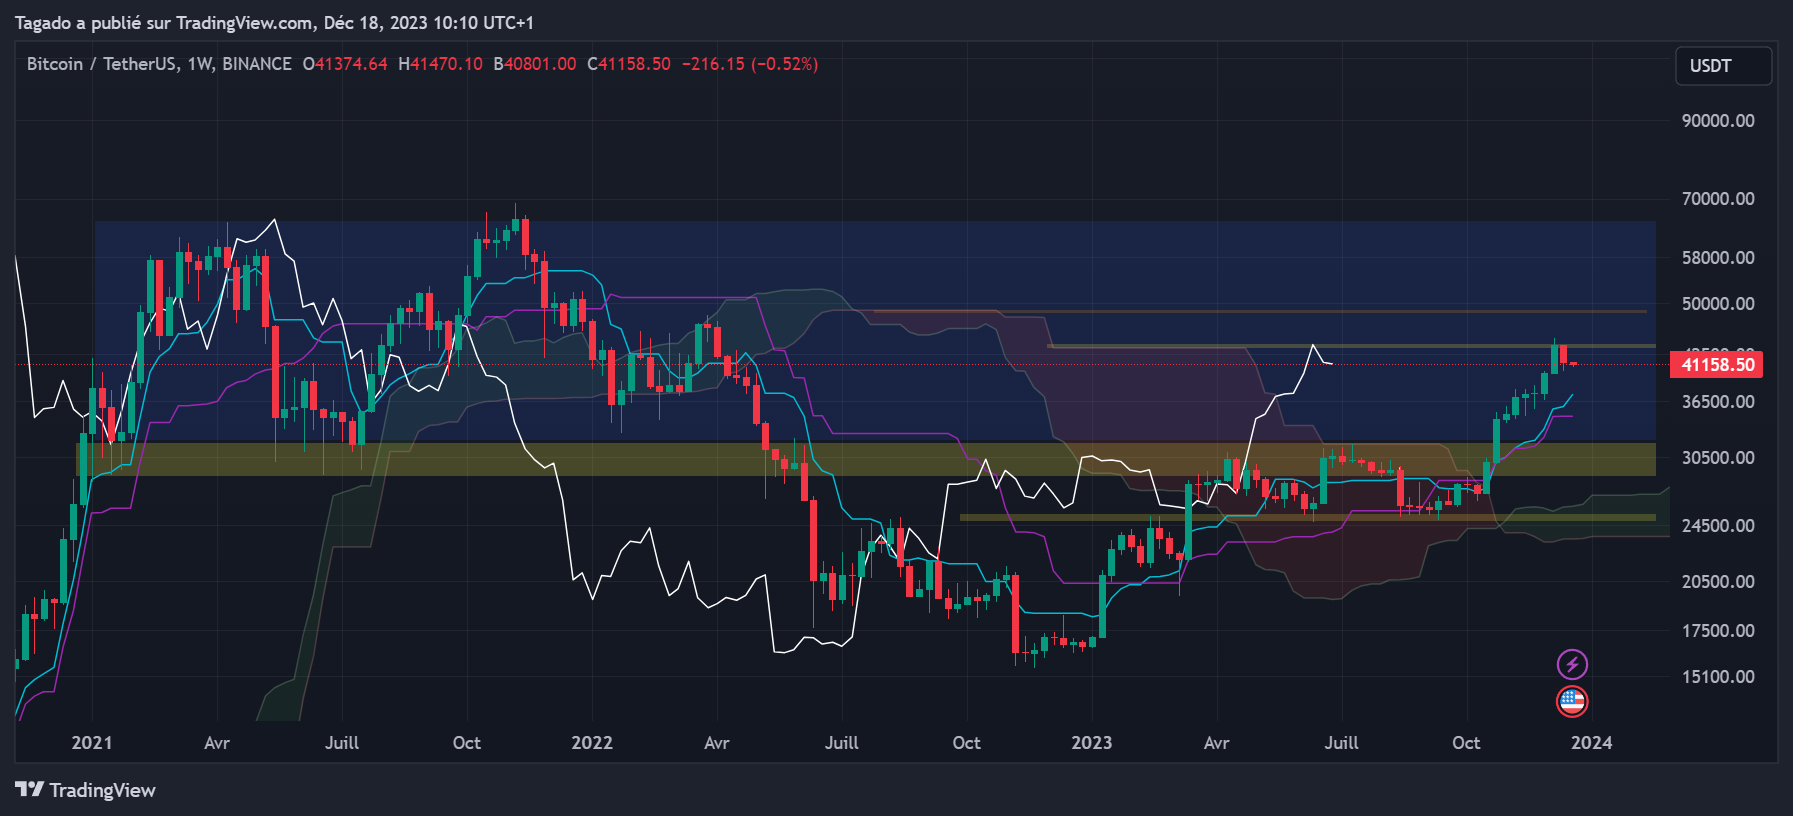Click the US flag economic event icon
Viewport: 1793px width, 816px height.
coord(1572,702)
